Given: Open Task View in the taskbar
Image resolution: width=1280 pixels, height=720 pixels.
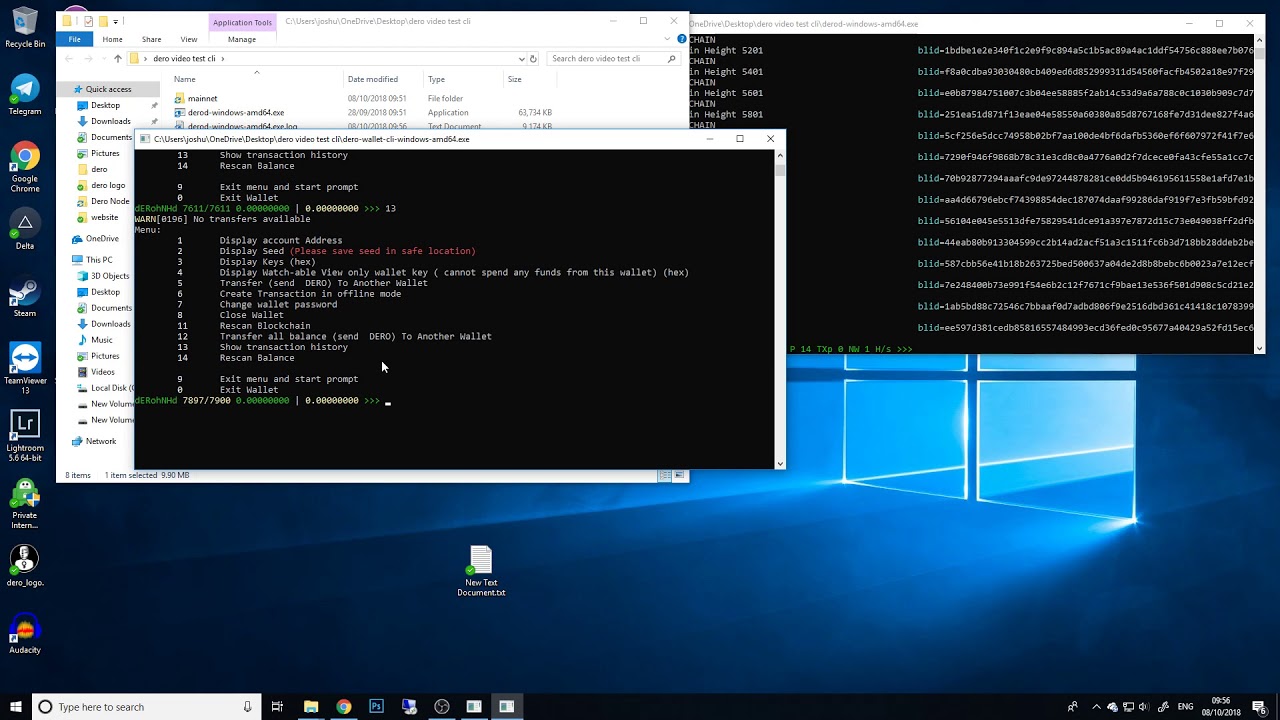Looking at the screenshot, I should click(277, 707).
